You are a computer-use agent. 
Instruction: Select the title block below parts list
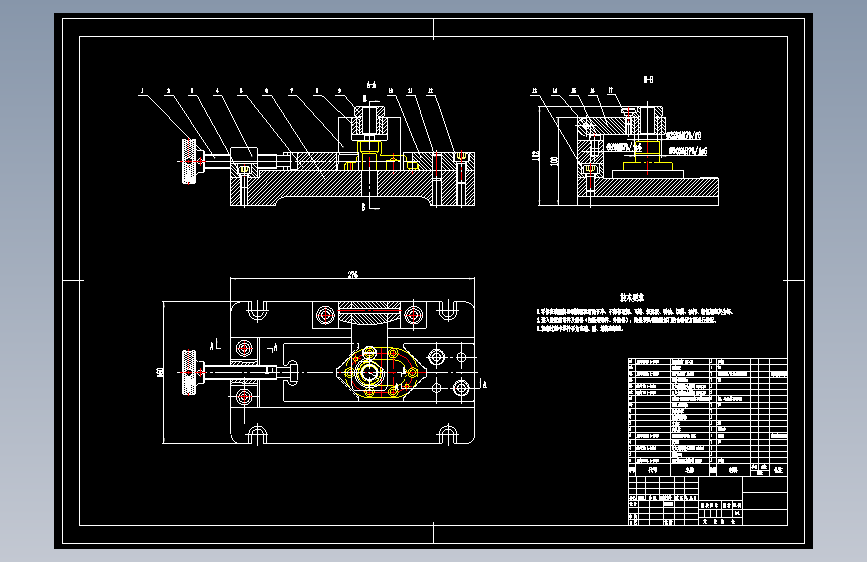pos(708,501)
